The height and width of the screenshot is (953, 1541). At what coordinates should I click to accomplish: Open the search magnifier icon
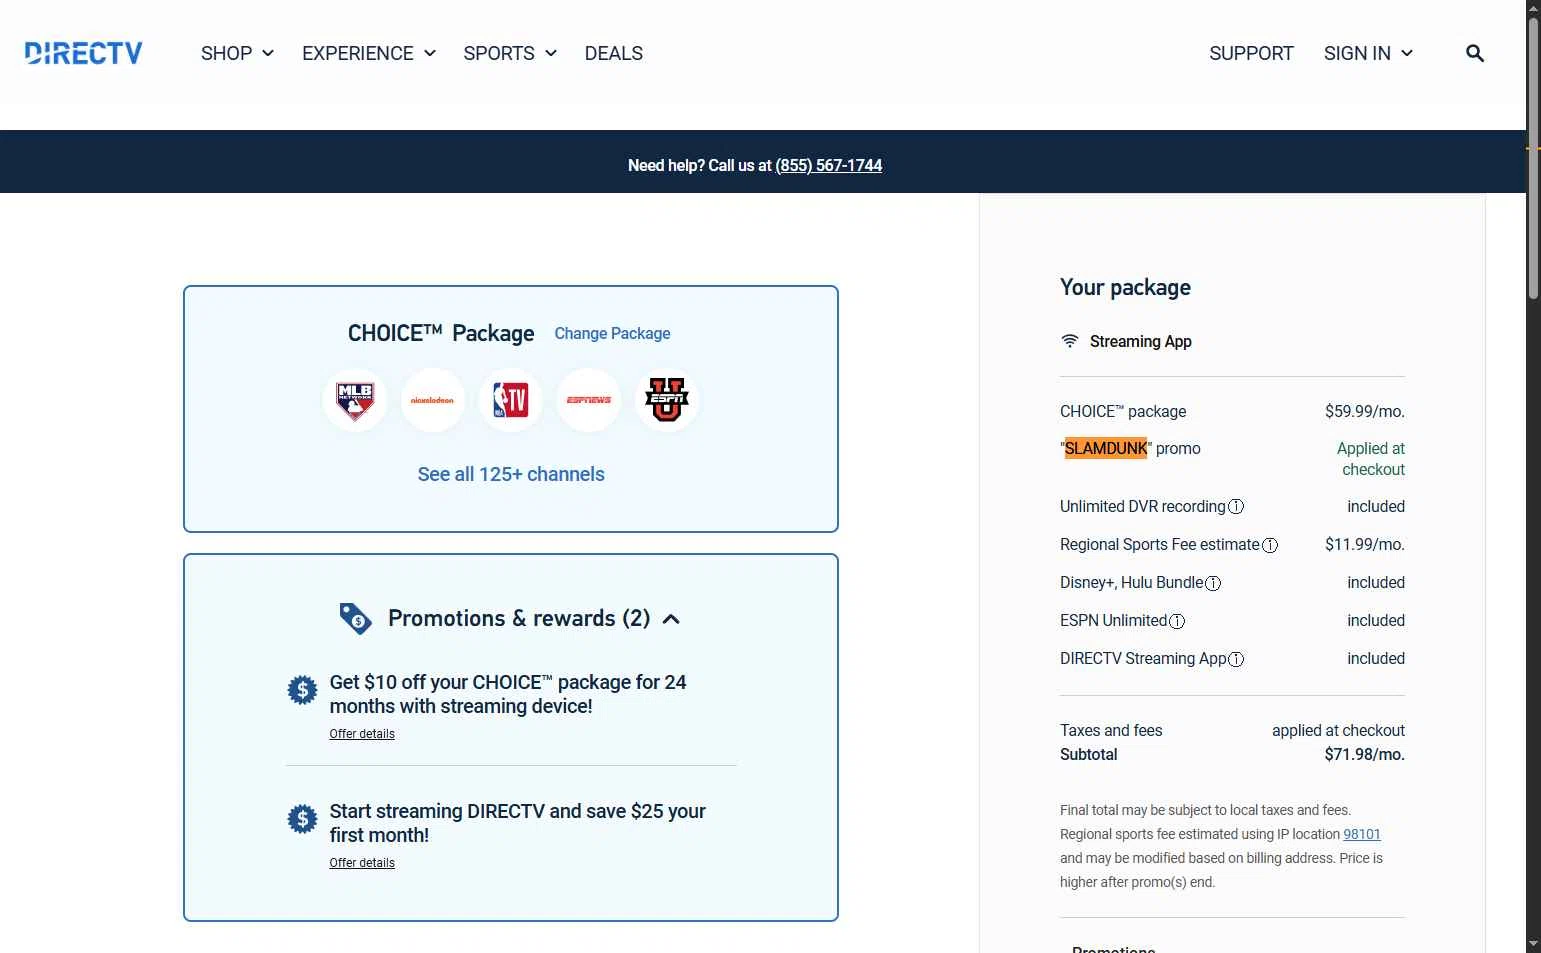pos(1474,53)
